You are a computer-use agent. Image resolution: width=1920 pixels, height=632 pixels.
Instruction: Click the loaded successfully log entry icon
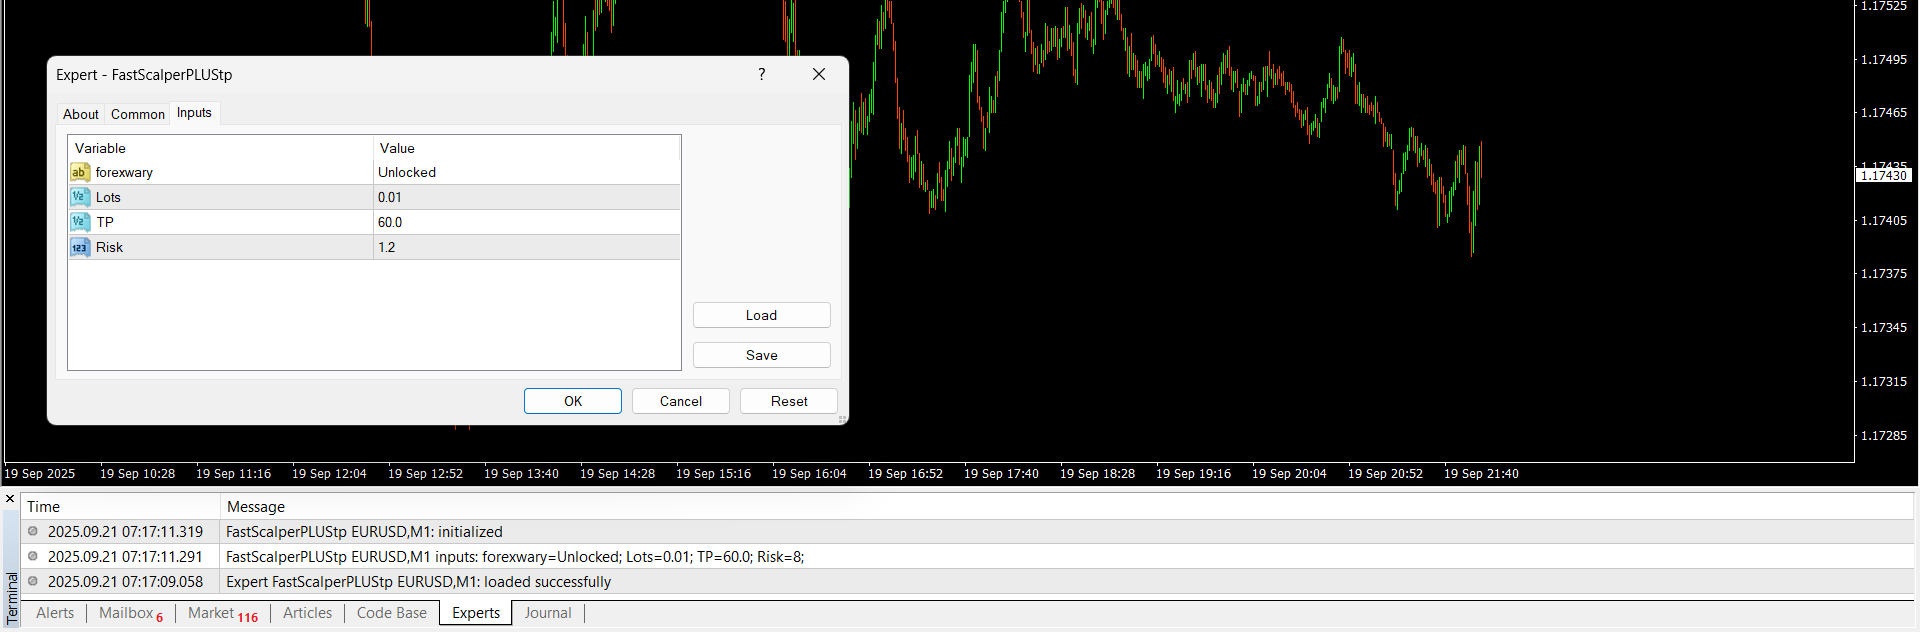click(33, 581)
